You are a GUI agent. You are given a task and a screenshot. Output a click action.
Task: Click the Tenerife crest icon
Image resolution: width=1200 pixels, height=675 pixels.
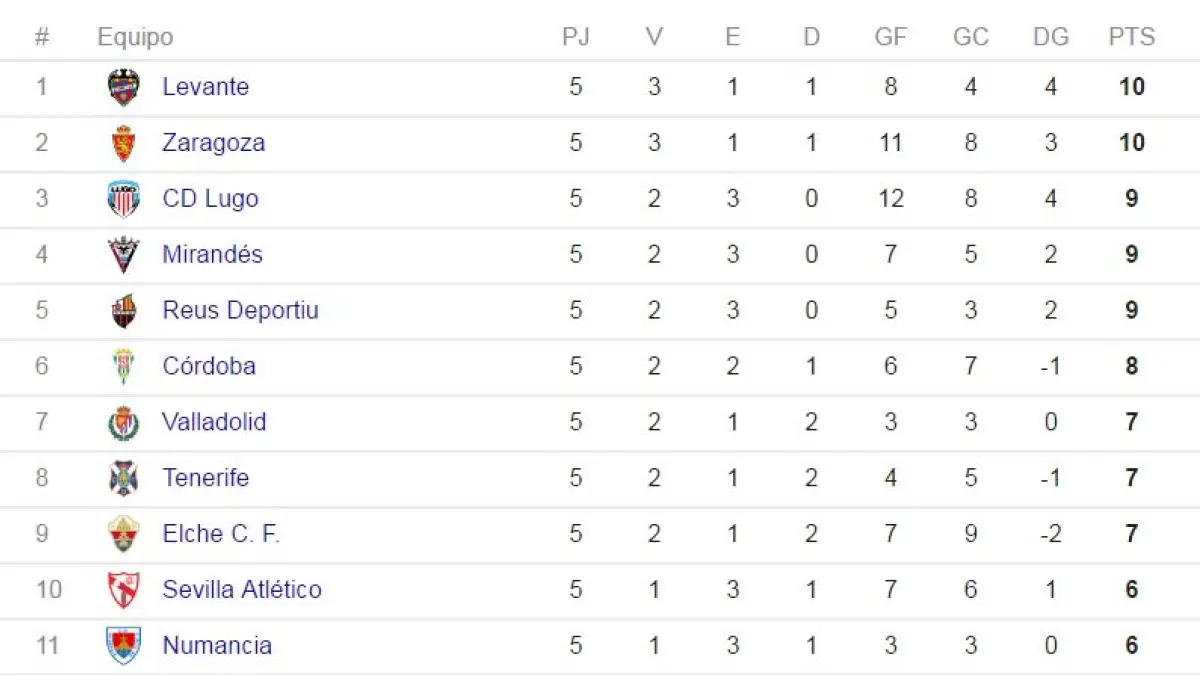click(124, 478)
